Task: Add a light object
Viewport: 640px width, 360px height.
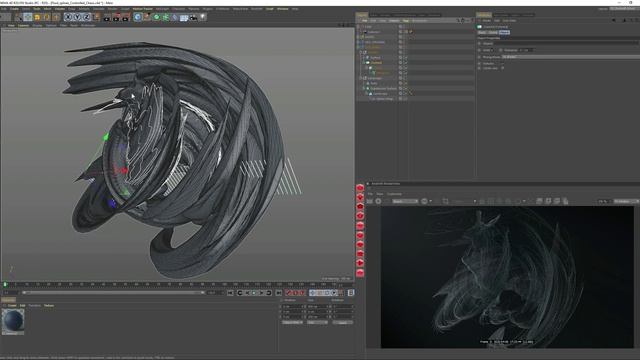Action: point(202,17)
